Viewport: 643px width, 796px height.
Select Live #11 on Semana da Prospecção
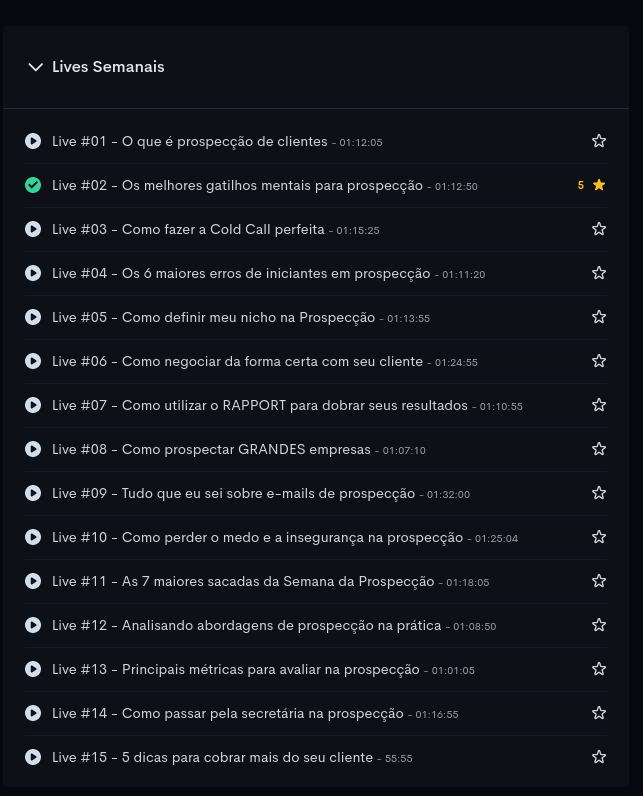[x=243, y=581]
